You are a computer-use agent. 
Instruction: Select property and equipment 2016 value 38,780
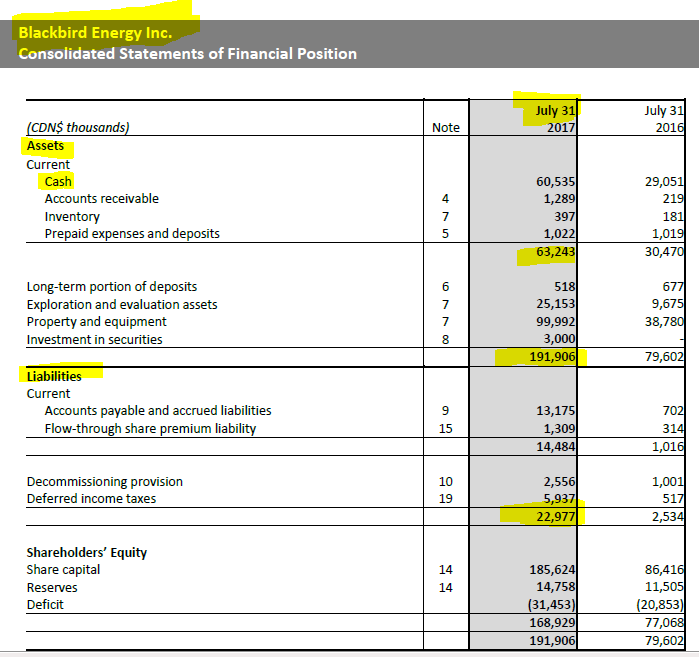(664, 321)
